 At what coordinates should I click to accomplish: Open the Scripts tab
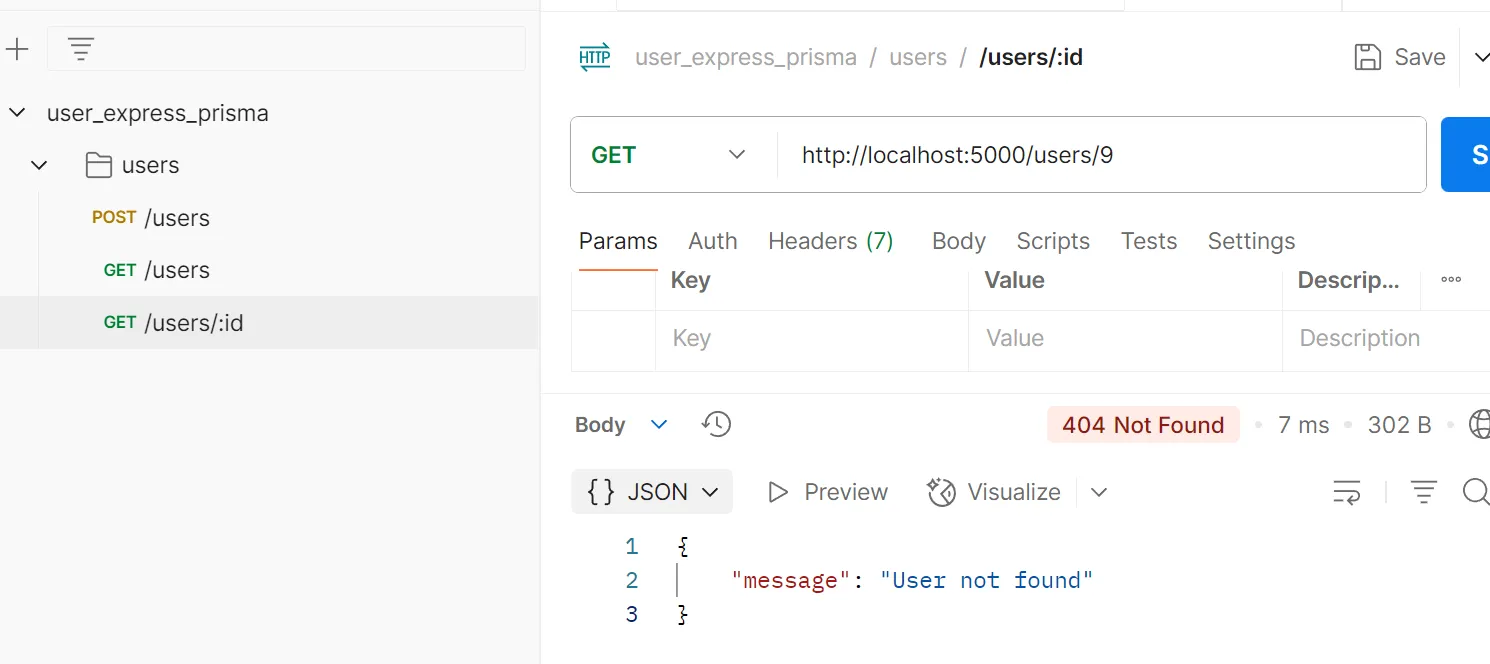tap(1053, 241)
